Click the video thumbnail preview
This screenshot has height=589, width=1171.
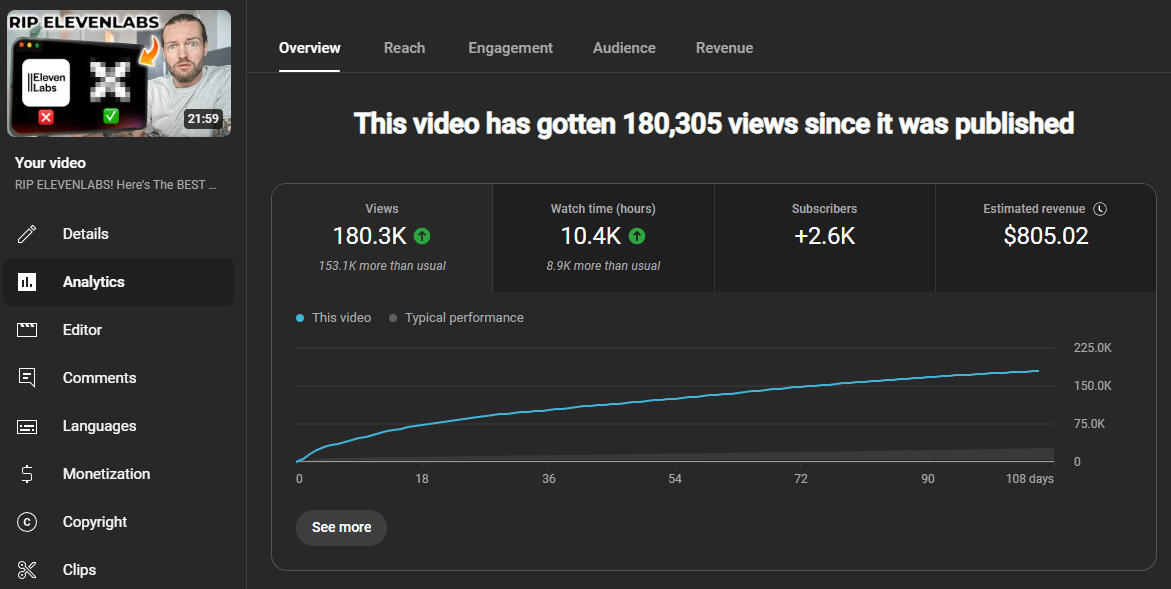(x=119, y=73)
